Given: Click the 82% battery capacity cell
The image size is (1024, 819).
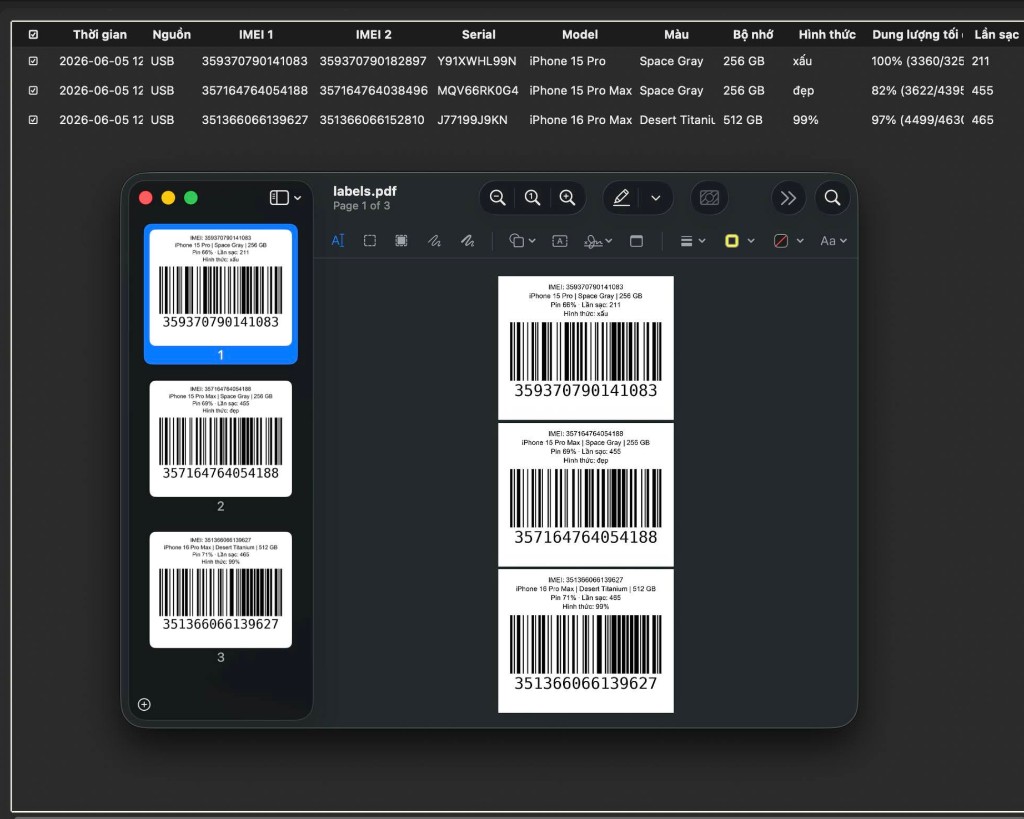Looking at the screenshot, I should coord(917,90).
